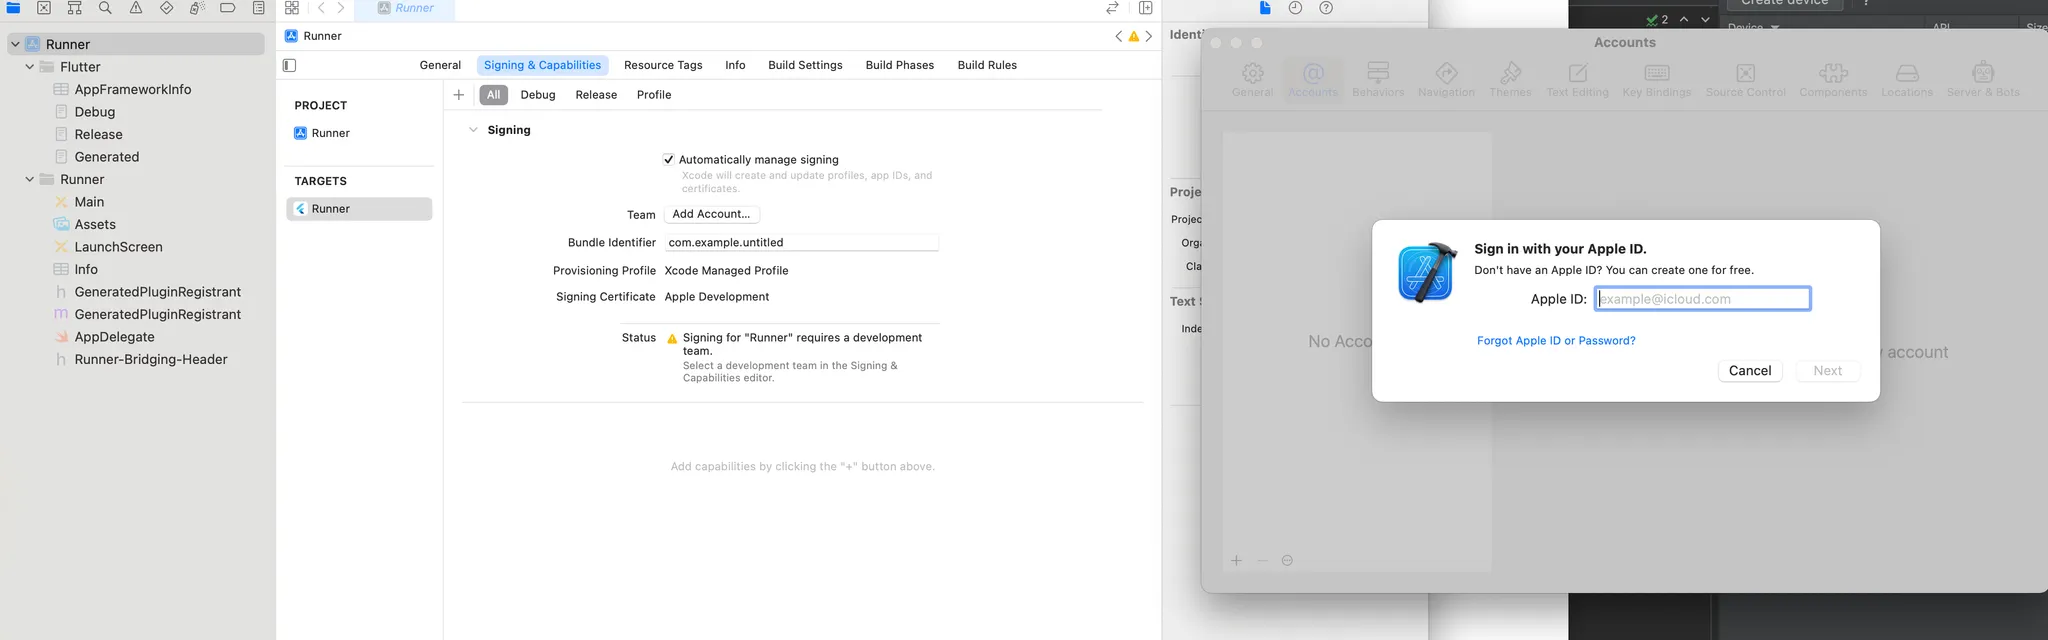
Task: Open Server & Bots in the preferences toolbar
Action: (x=1983, y=80)
